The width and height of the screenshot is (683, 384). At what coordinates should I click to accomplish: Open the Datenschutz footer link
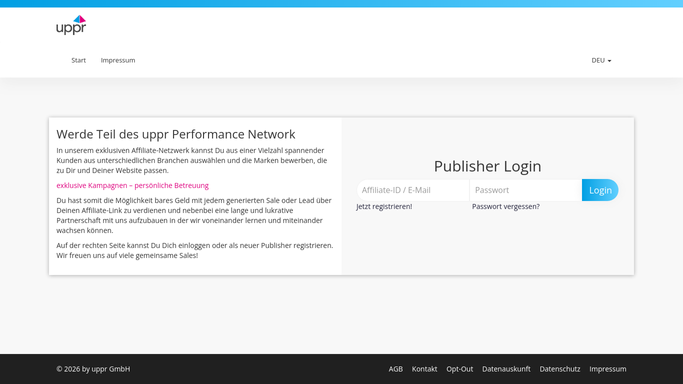560,369
